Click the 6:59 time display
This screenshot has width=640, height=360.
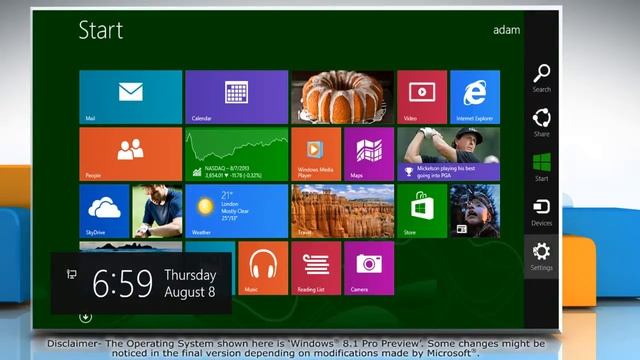tap(122, 283)
